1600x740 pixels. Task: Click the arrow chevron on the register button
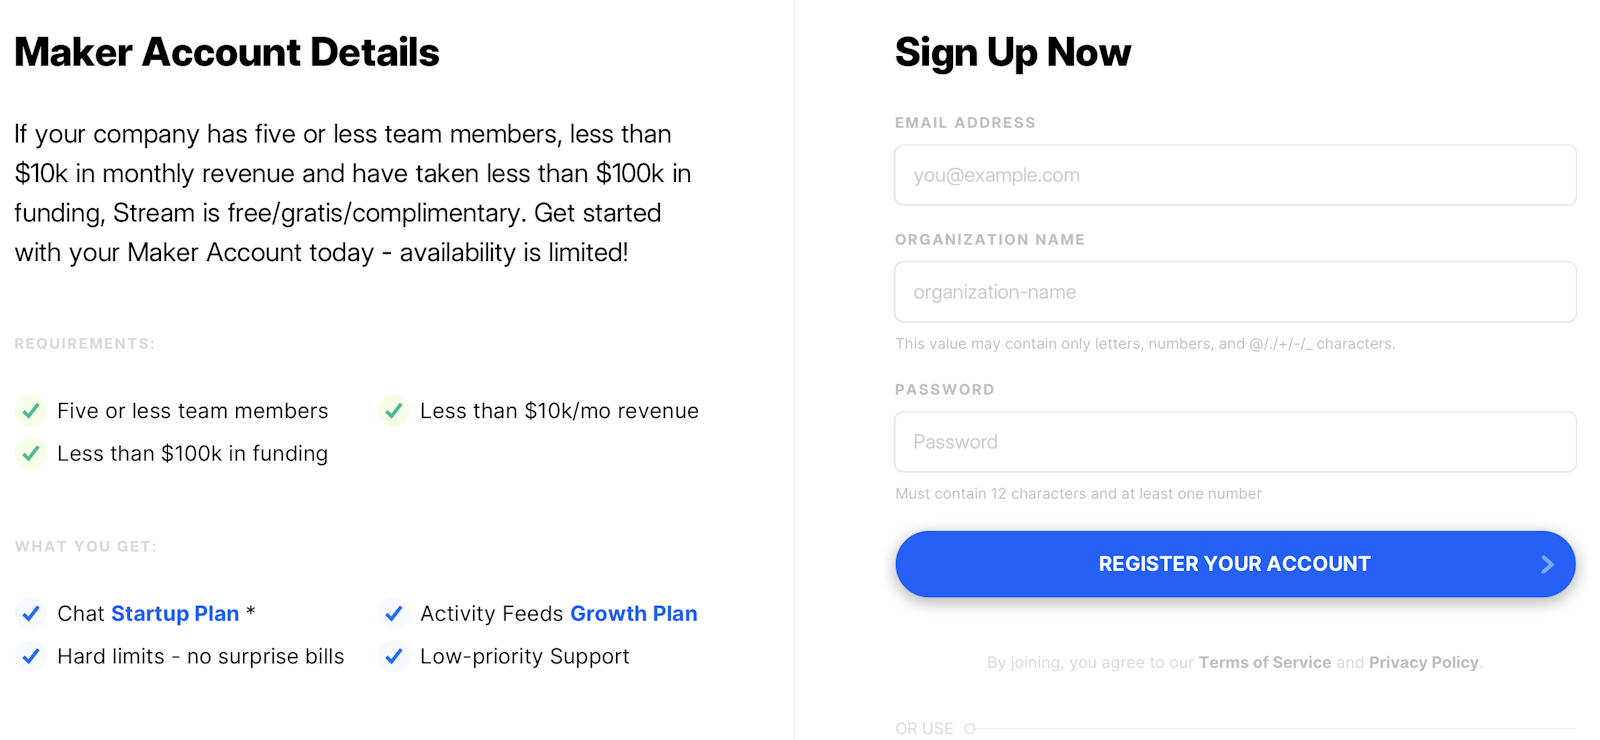click(x=1547, y=564)
